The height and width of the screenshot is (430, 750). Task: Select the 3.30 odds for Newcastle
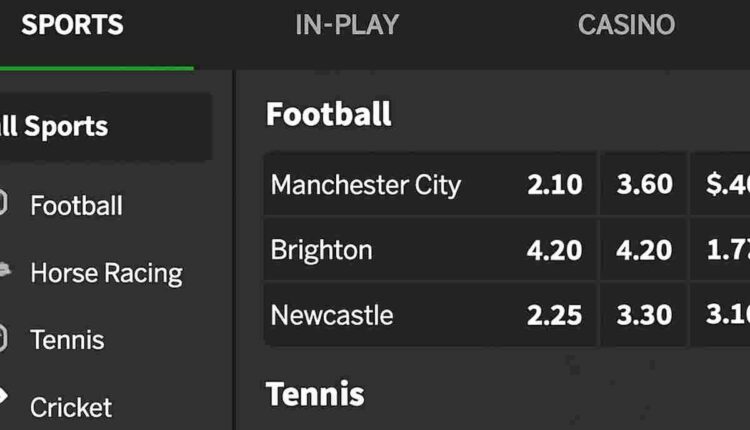click(x=644, y=316)
